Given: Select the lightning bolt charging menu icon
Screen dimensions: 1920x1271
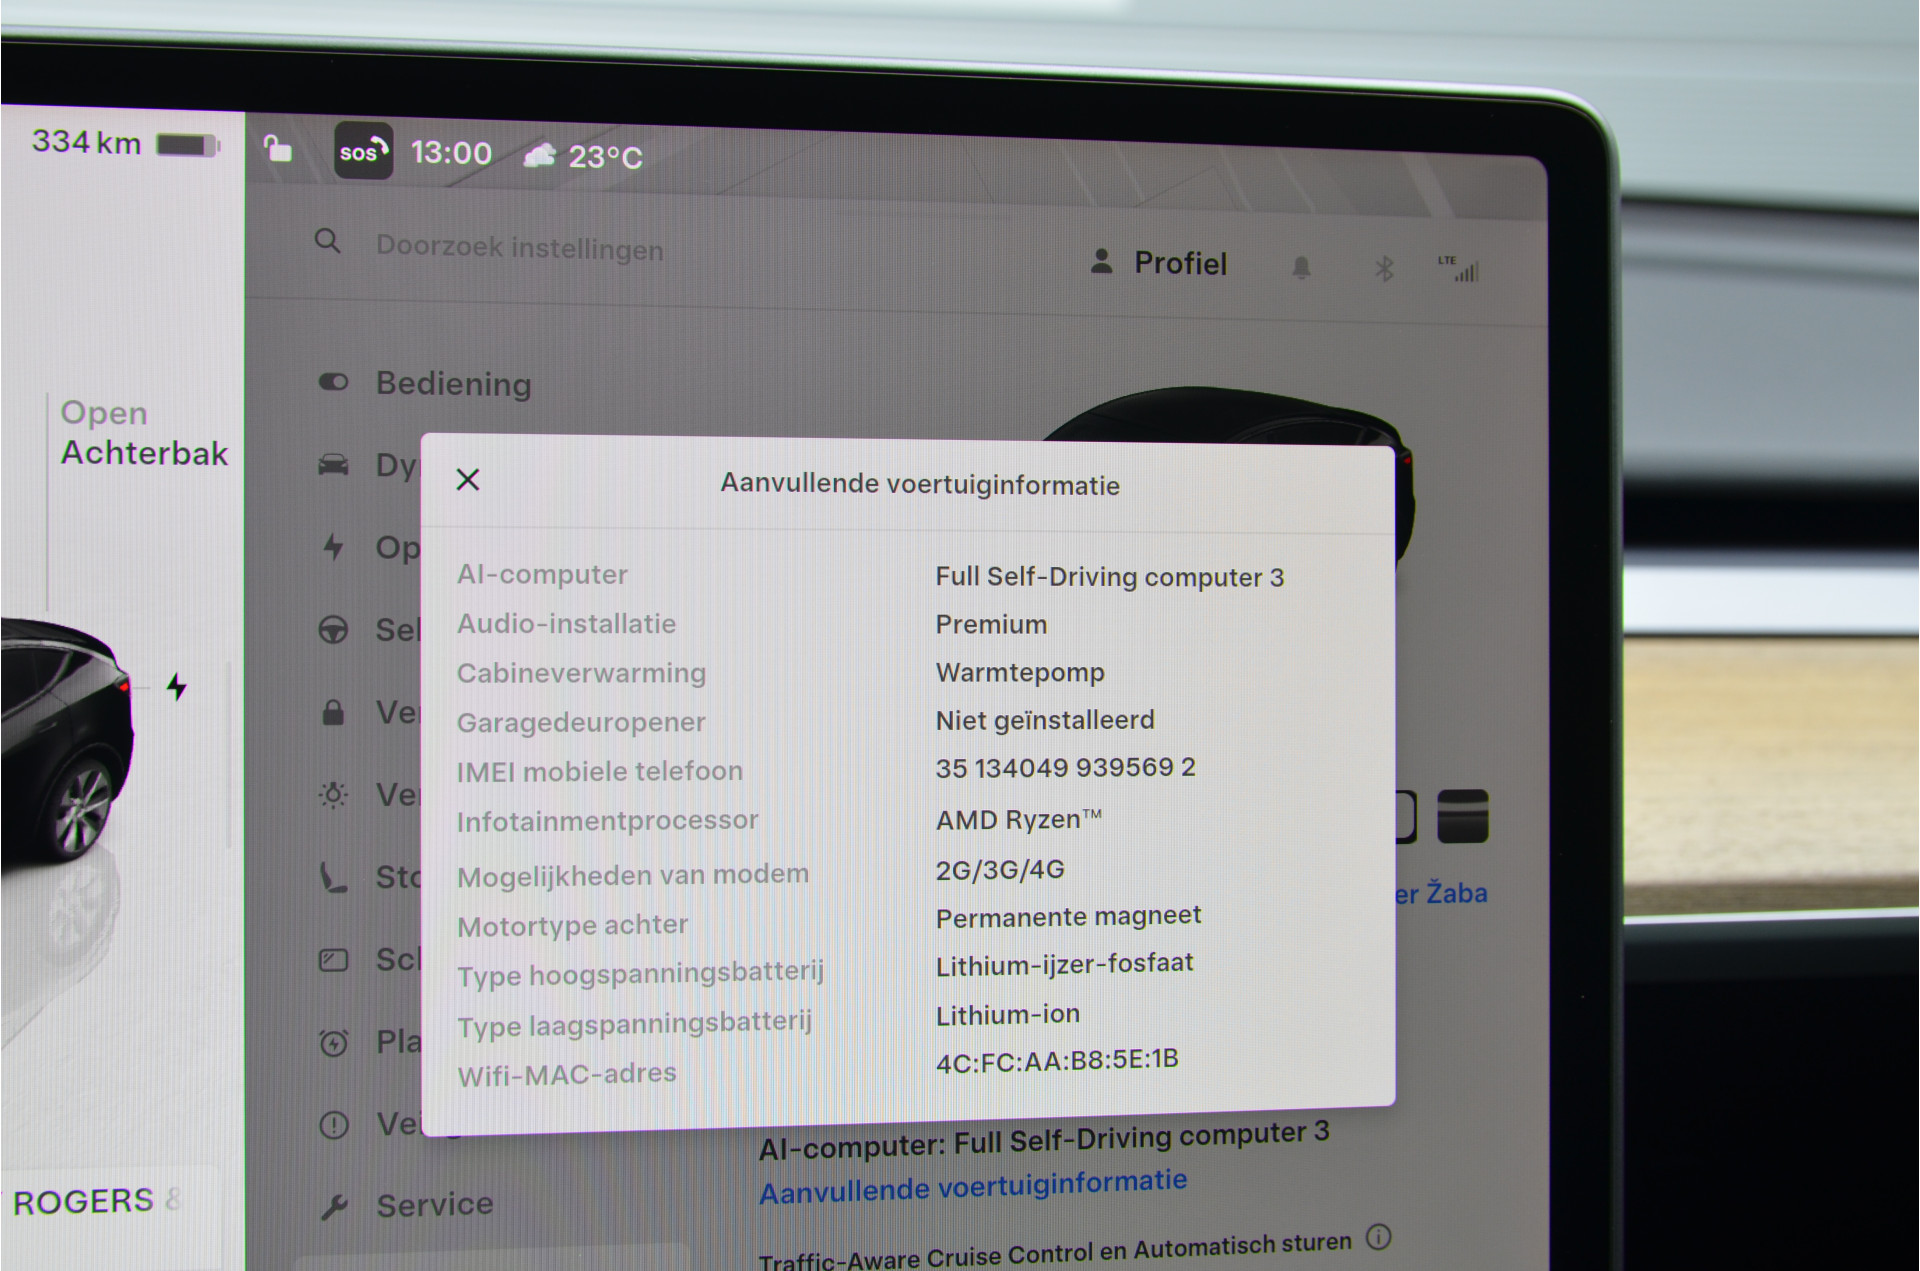Looking at the screenshot, I should [333, 547].
